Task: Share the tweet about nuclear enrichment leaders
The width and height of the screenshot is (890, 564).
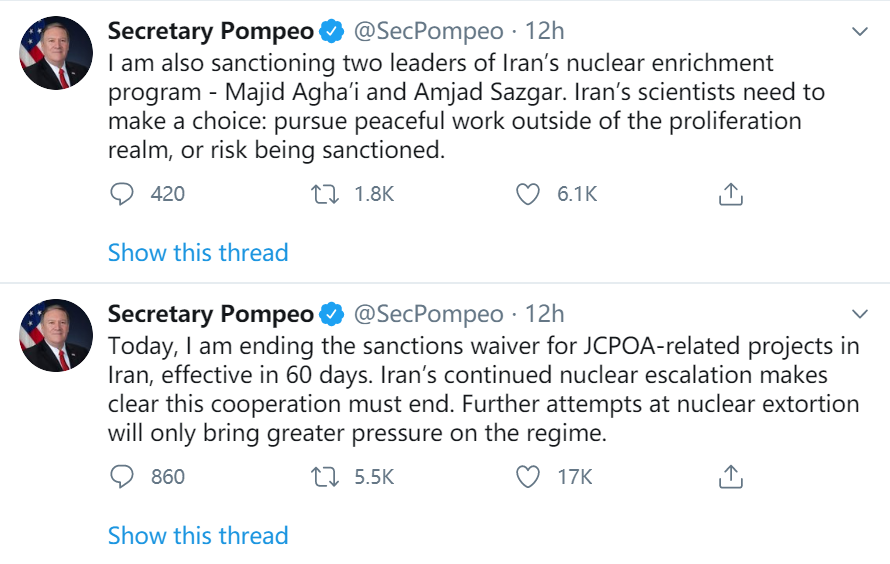Action: [731, 194]
